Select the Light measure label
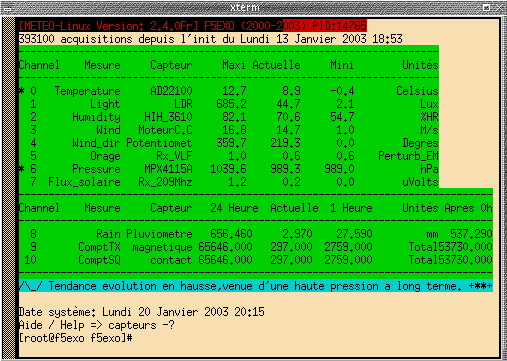Image resolution: width=507 pixels, height=361 pixels. click(x=105, y=104)
